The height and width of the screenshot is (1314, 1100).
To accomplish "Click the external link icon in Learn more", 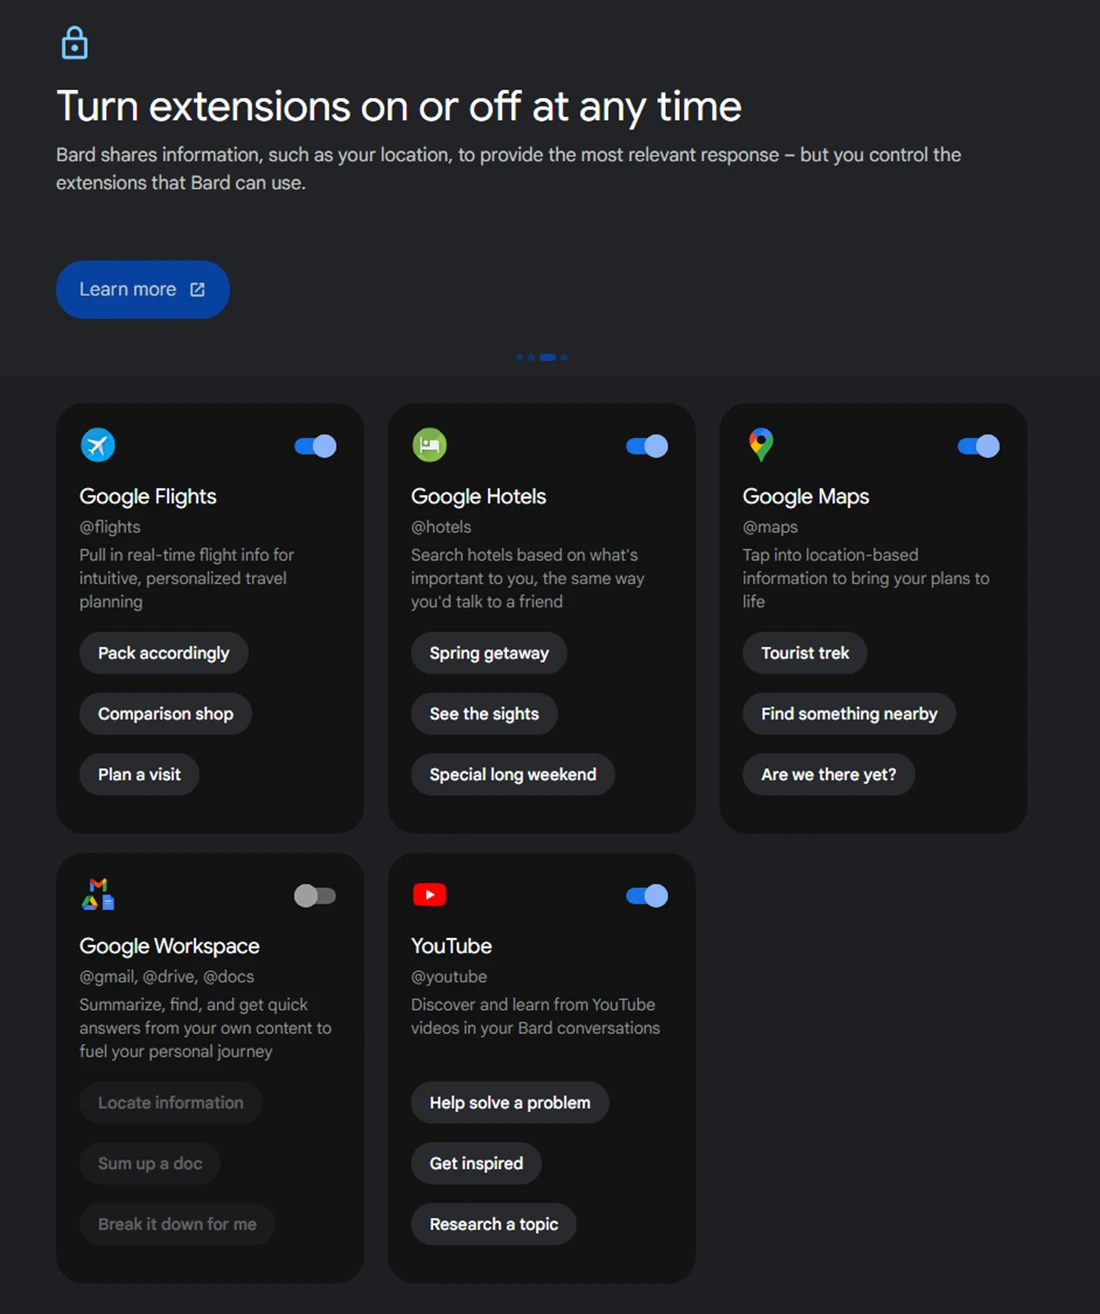I will (197, 290).
